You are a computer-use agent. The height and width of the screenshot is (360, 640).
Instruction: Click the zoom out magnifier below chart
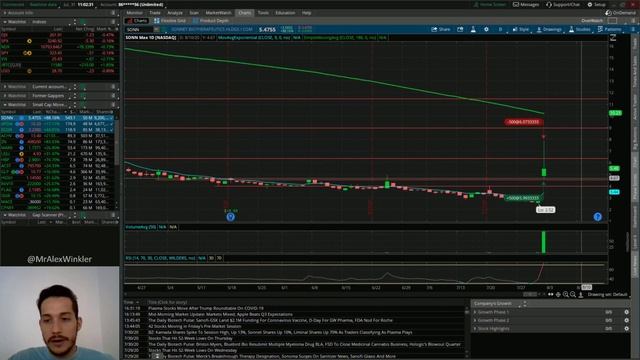point(573,294)
